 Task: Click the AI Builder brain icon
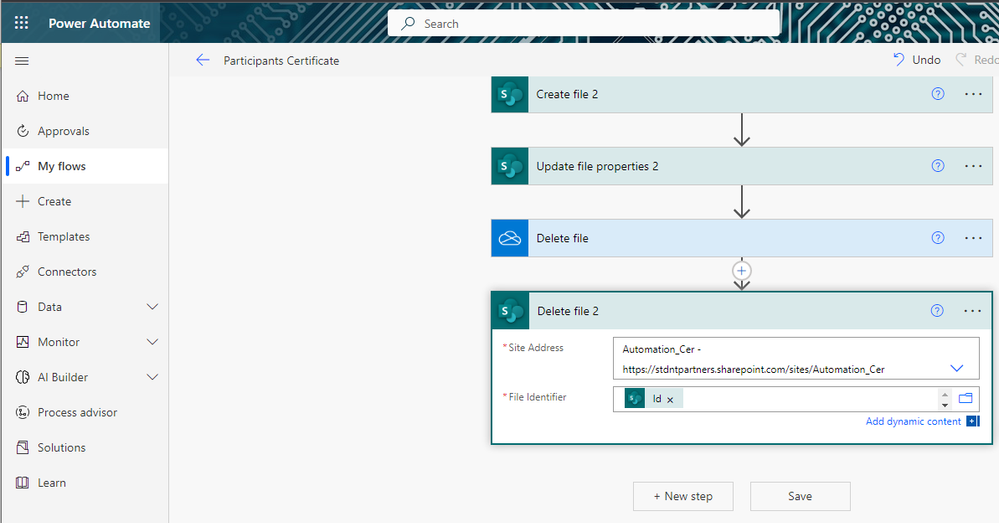click(22, 377)
